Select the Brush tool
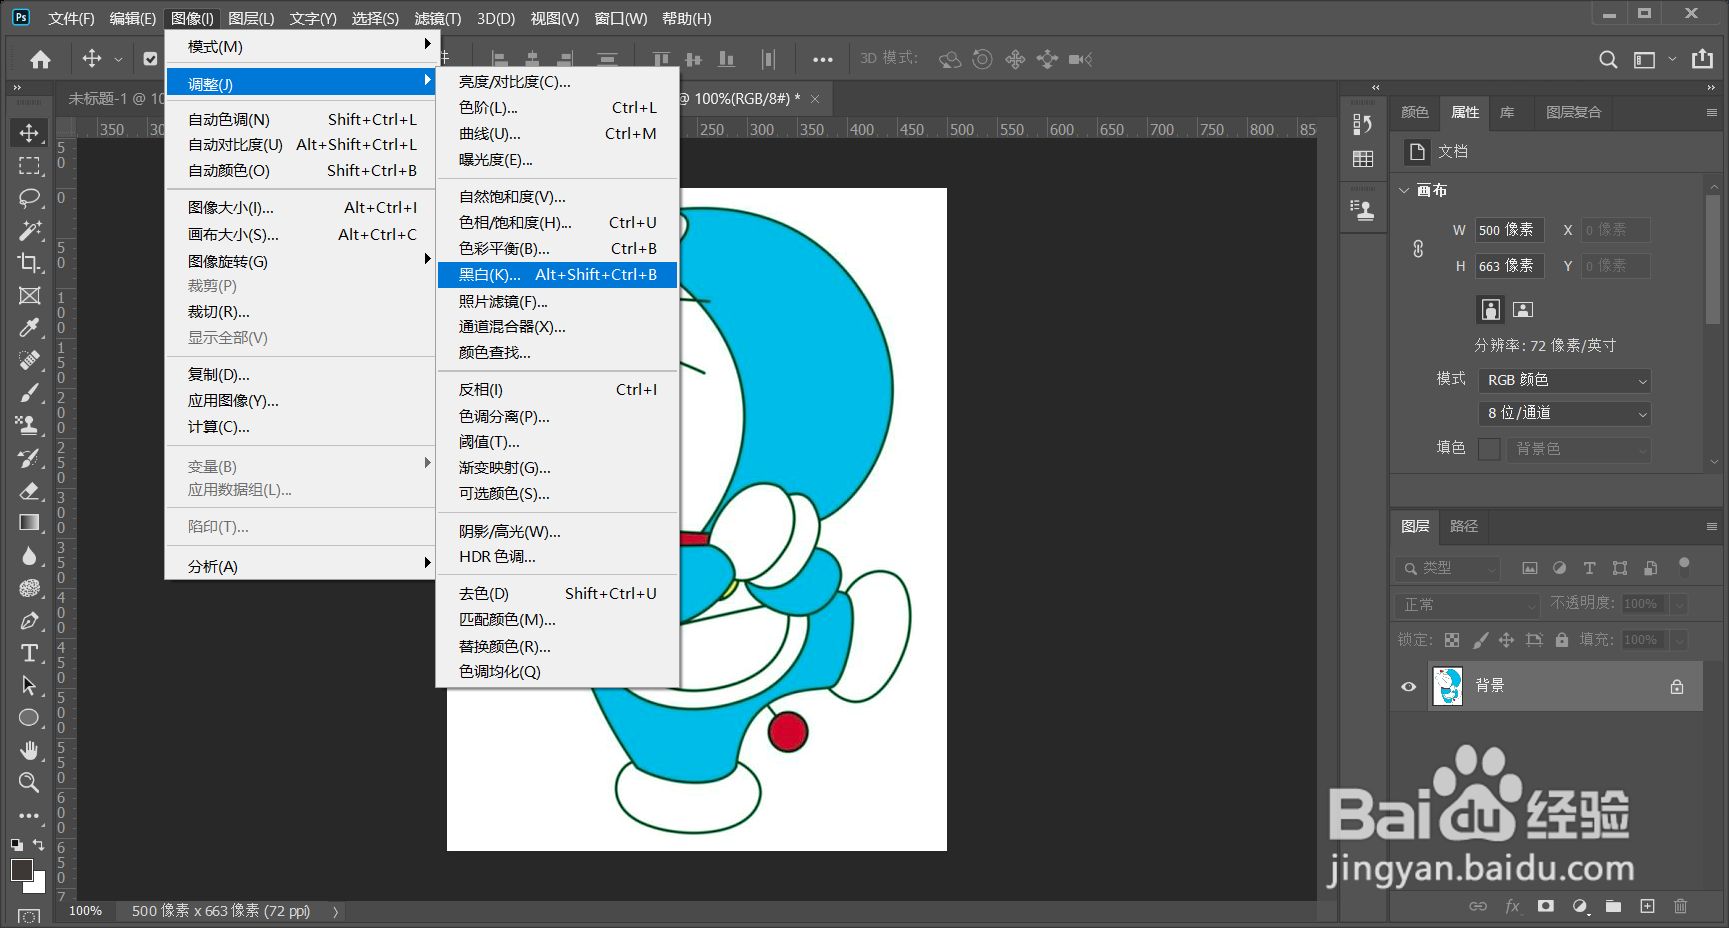The width and height of the screenshot is (1729, 928). [x=29, y=393]
